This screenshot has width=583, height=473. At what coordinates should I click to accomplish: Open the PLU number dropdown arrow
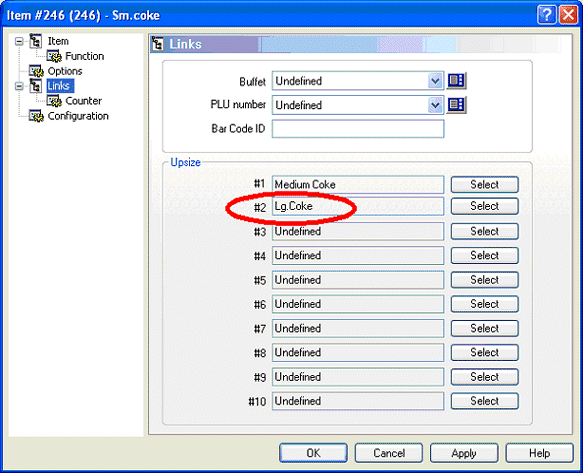(435, 105)
